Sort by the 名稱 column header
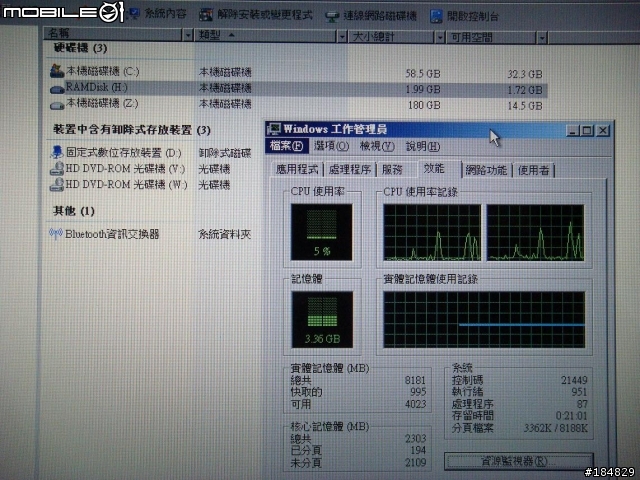 (x=113, y=34)
